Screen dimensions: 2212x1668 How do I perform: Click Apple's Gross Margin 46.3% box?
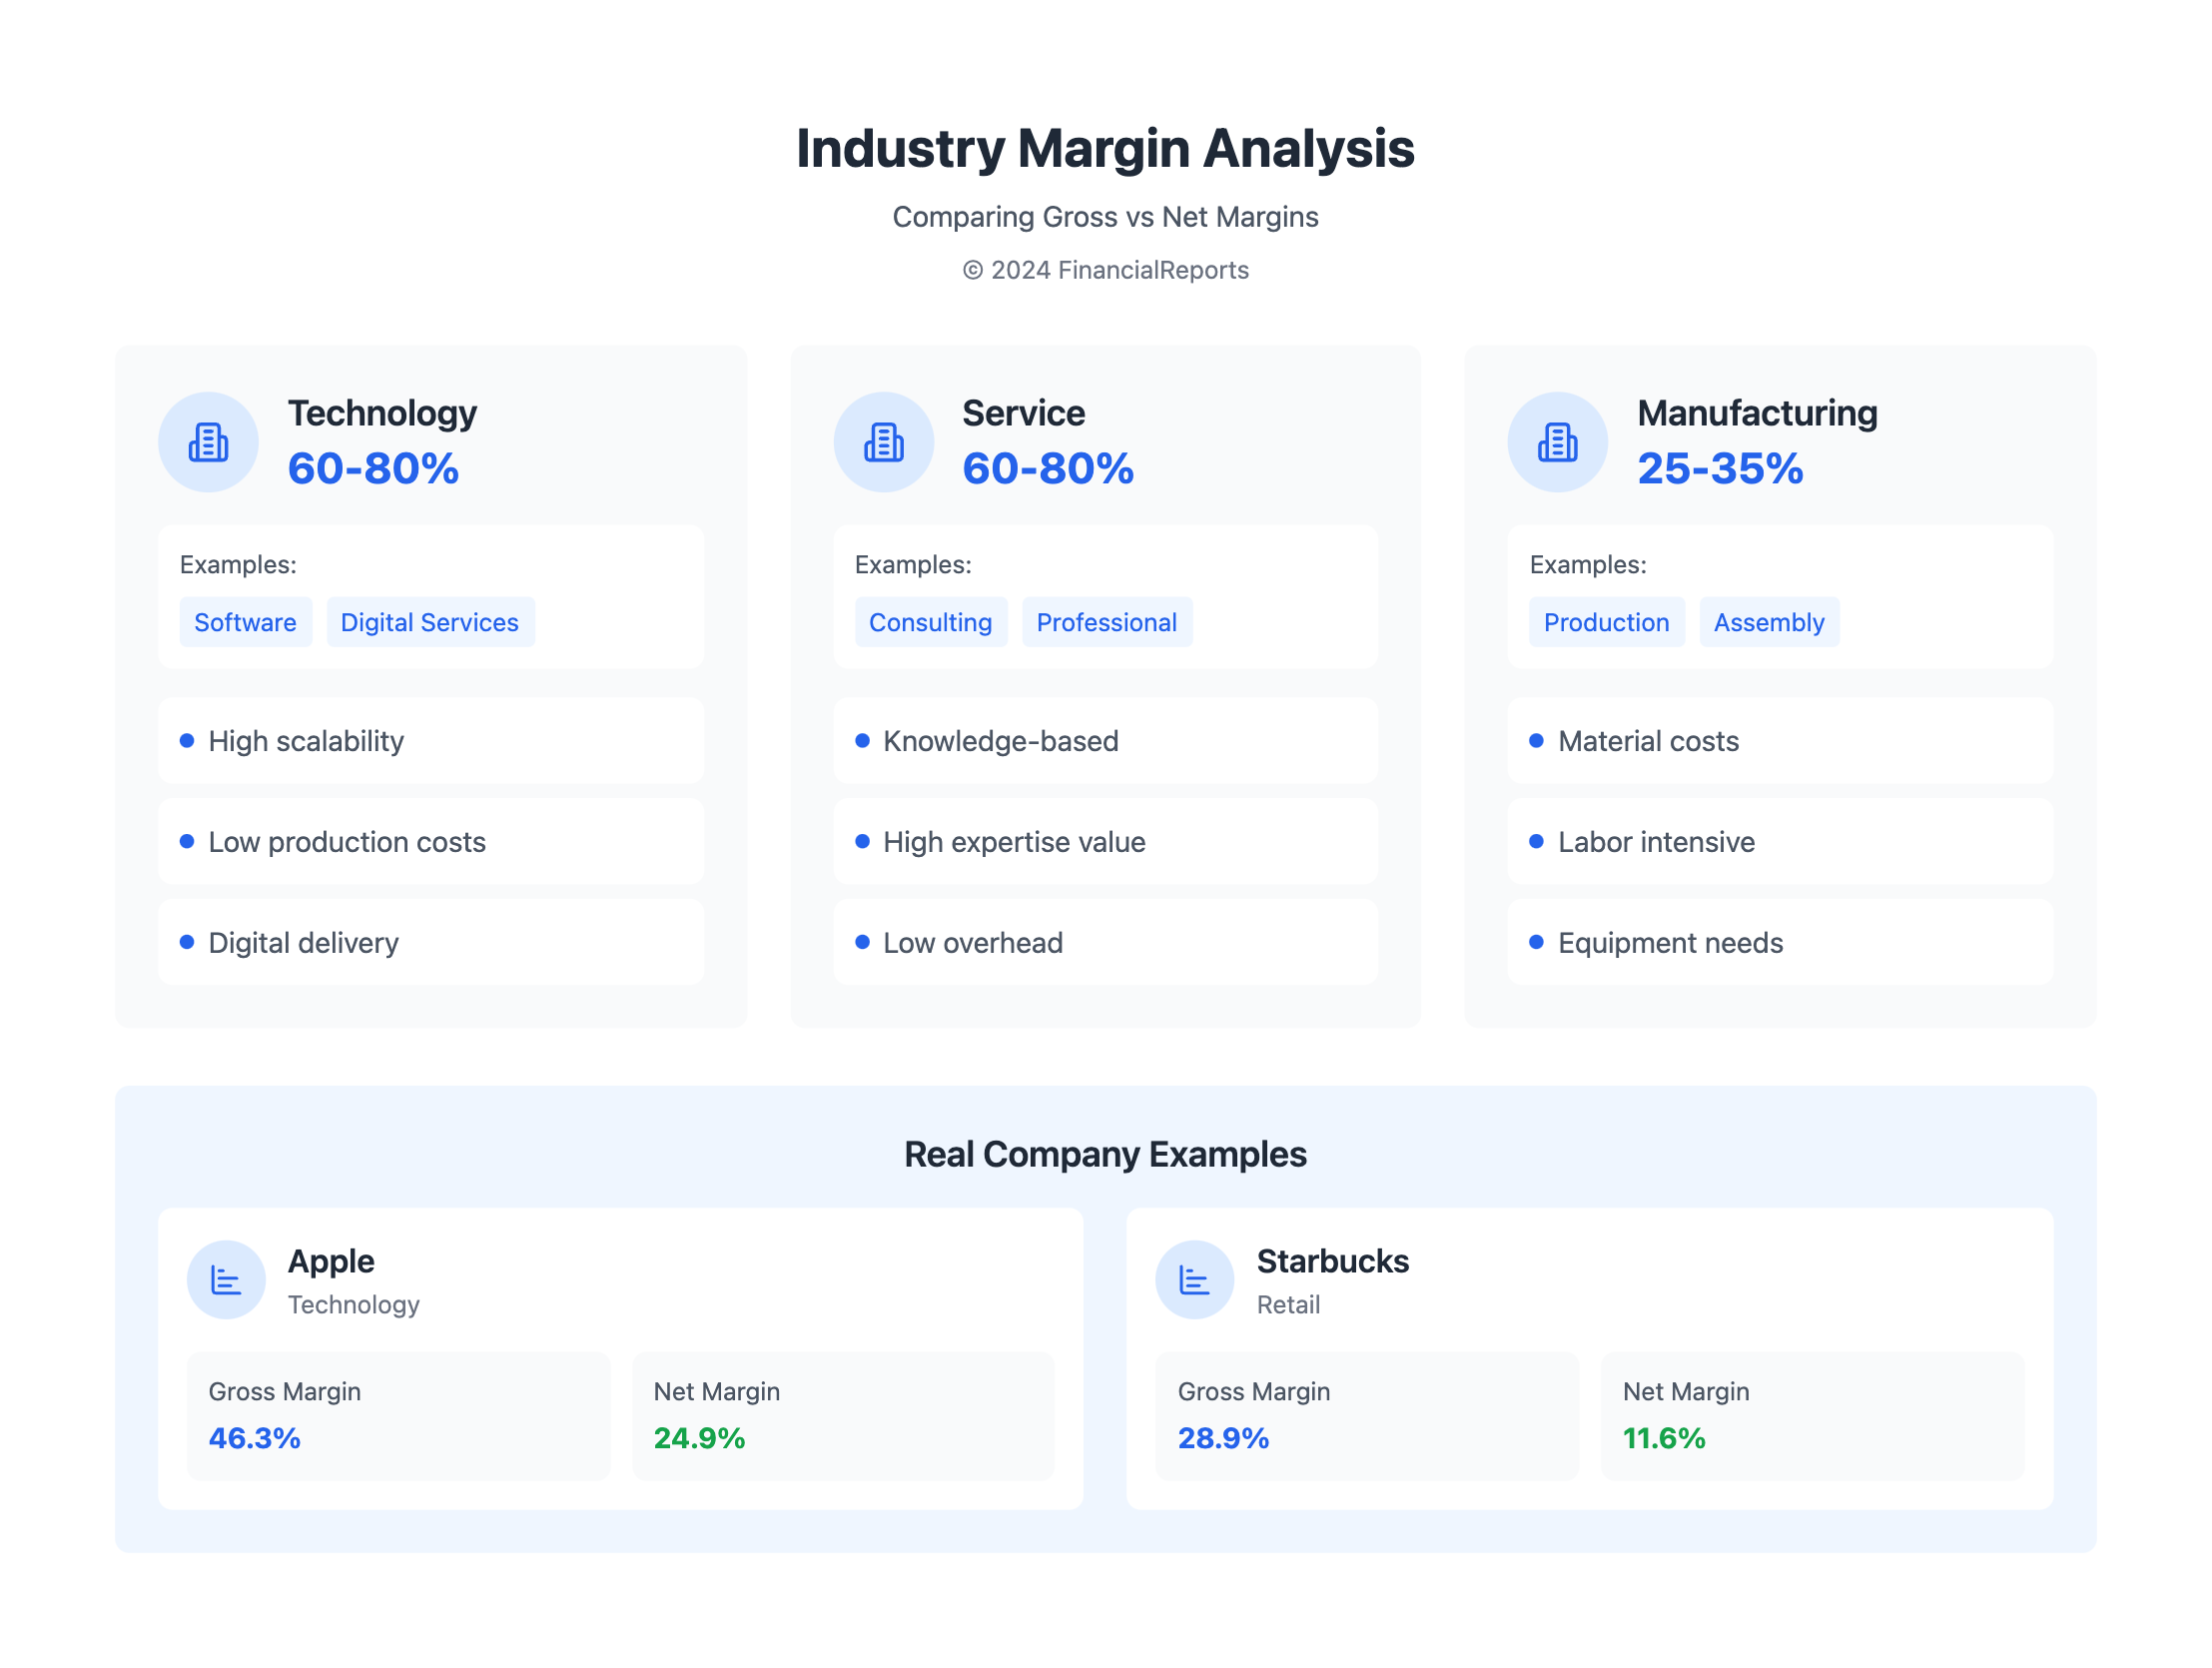398,1416
